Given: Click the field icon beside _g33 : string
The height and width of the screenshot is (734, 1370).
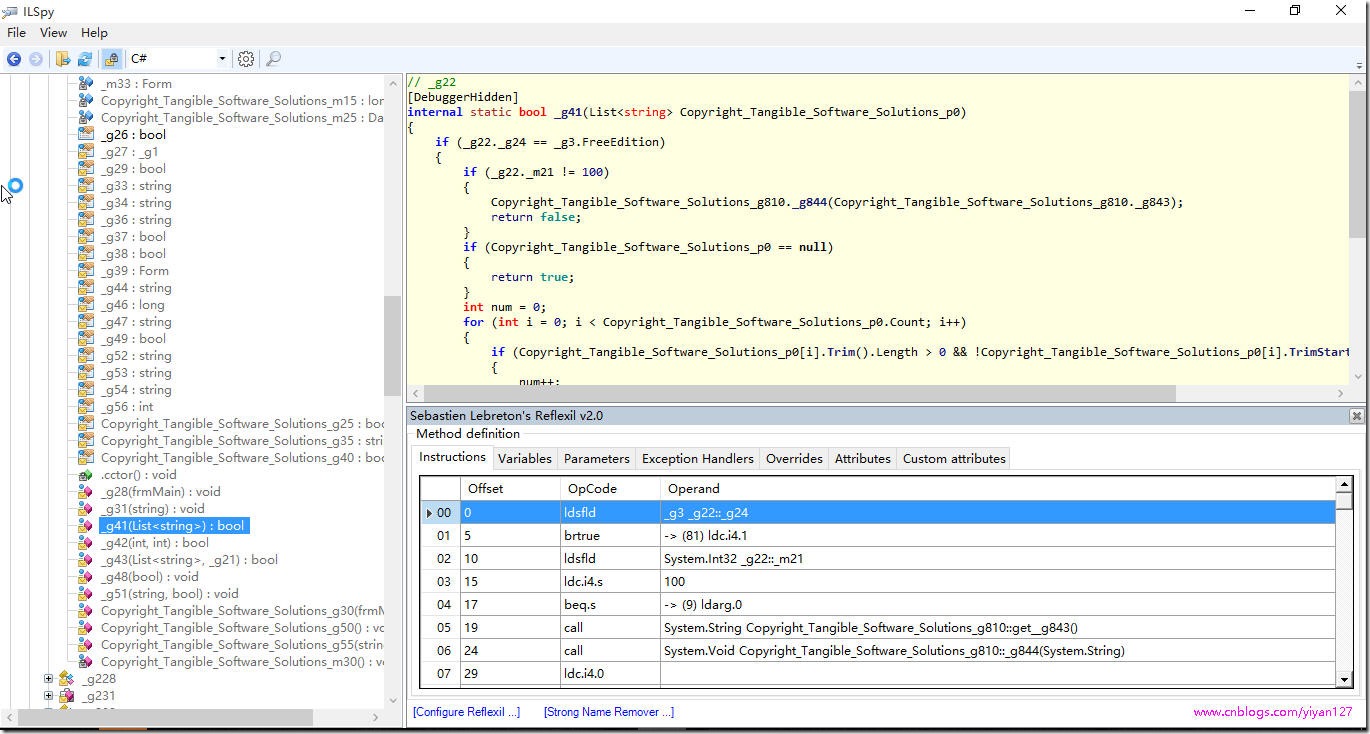Looking at the screenshot, I should point(86,186).
